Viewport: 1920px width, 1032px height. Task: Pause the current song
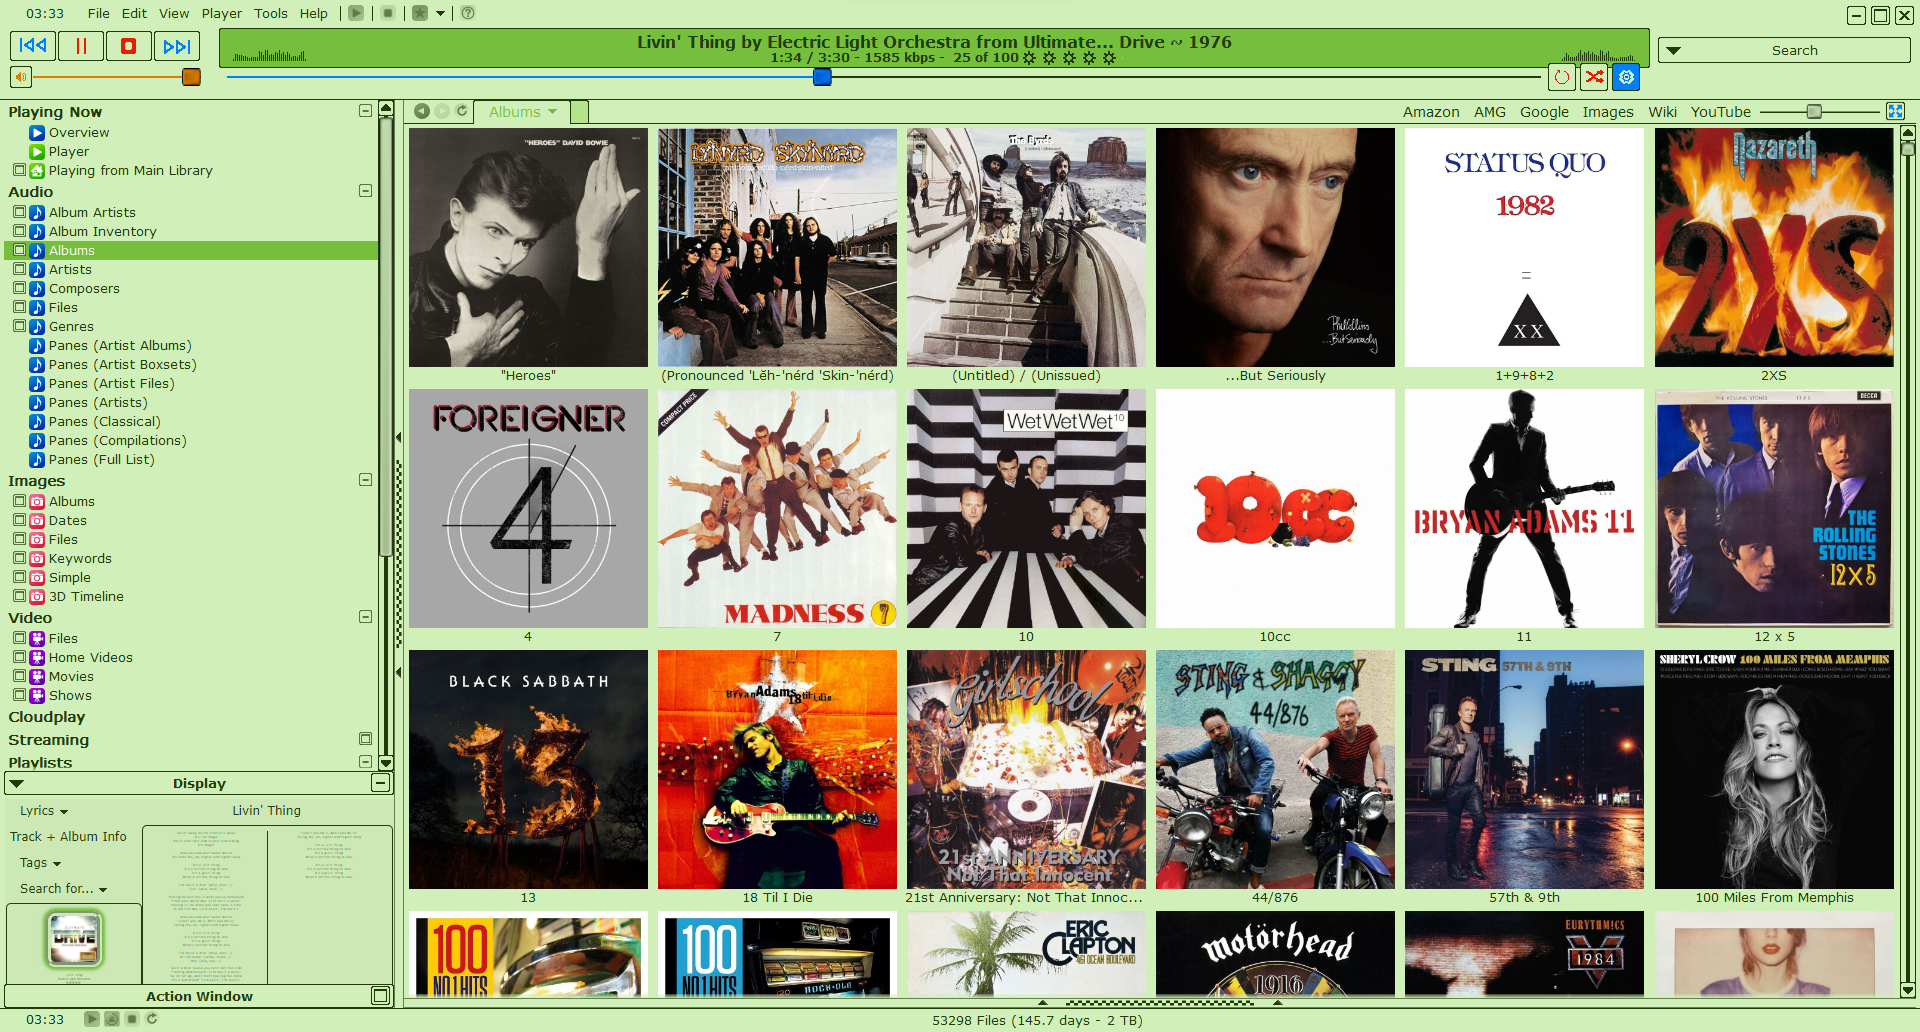pos(81,46)
